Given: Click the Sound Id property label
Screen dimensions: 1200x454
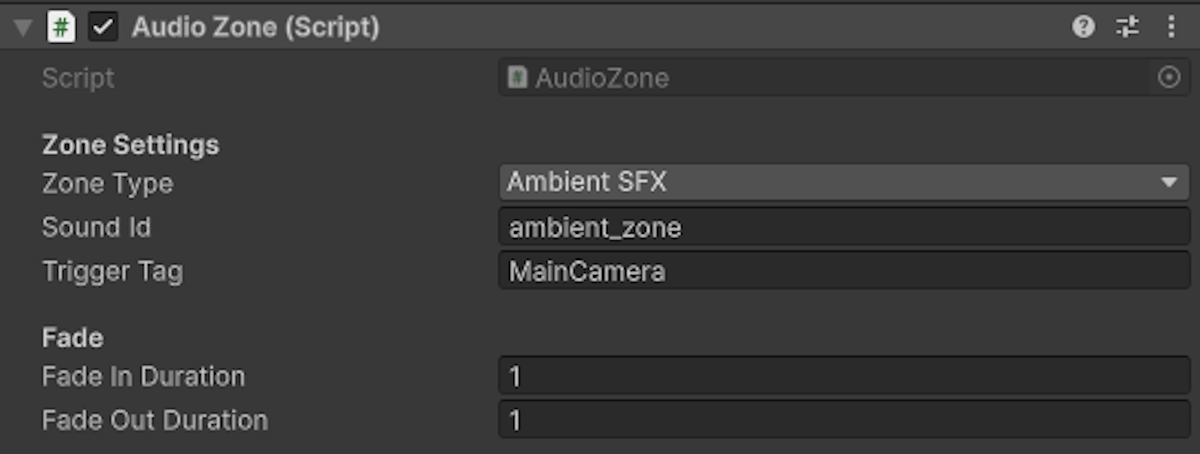Looking at the screenshot, I should pyautogui.click(x=96, y=227).
